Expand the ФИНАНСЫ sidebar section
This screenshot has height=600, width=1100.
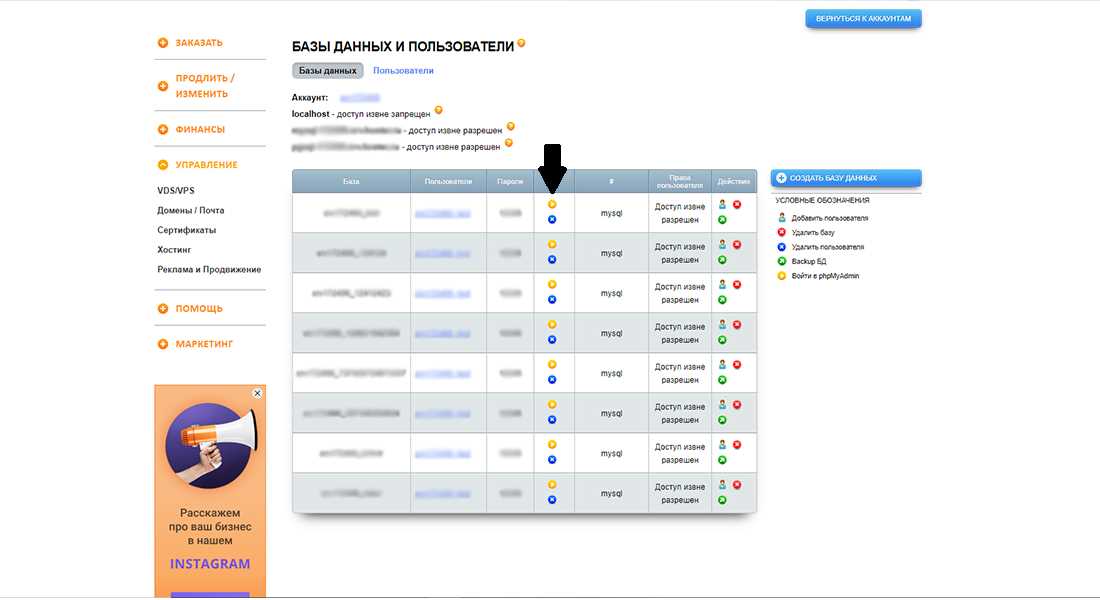(x=192, y=129)
